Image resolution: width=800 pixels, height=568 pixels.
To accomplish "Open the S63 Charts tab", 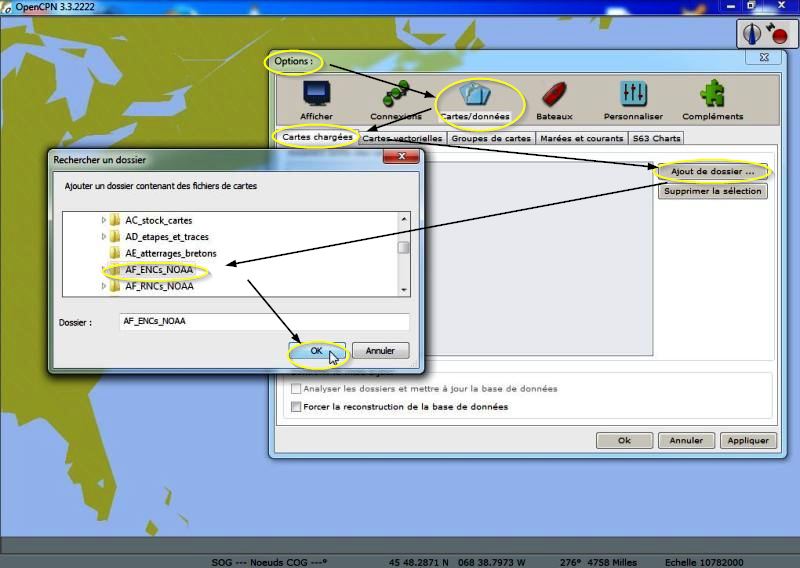I will [656, 138].
